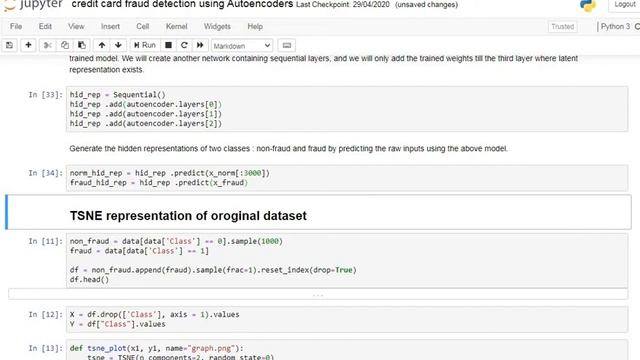Interrupt the kernel with the stop icon
The width and height of the screenshot is (640, 360).
click(x=168, y=45)
